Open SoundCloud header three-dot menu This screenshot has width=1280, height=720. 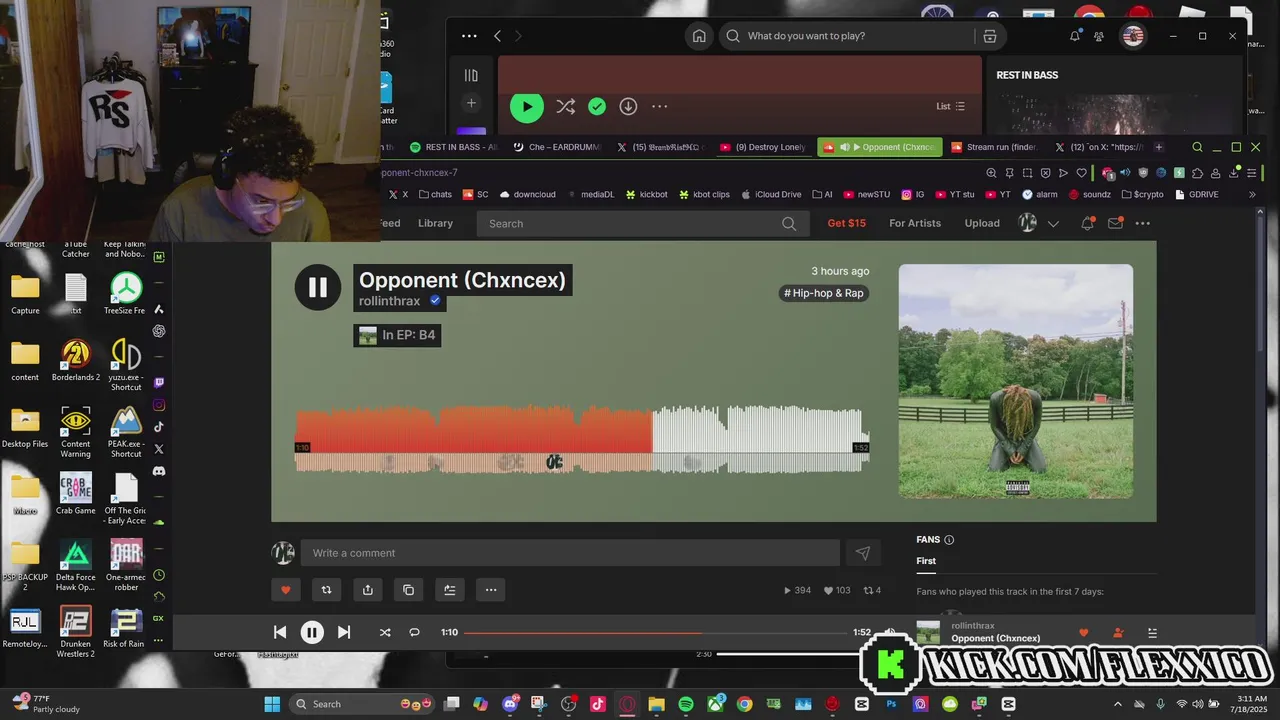point(1143,223)
